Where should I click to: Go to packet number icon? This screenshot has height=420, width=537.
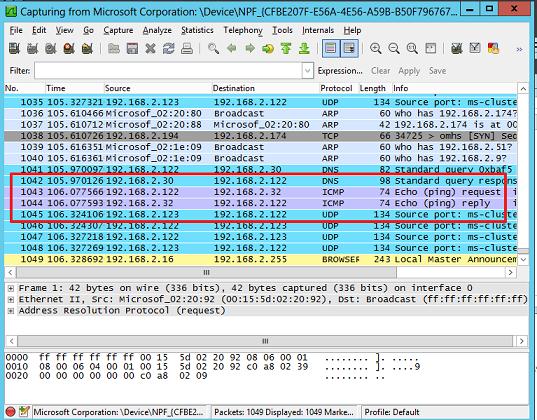268,49
